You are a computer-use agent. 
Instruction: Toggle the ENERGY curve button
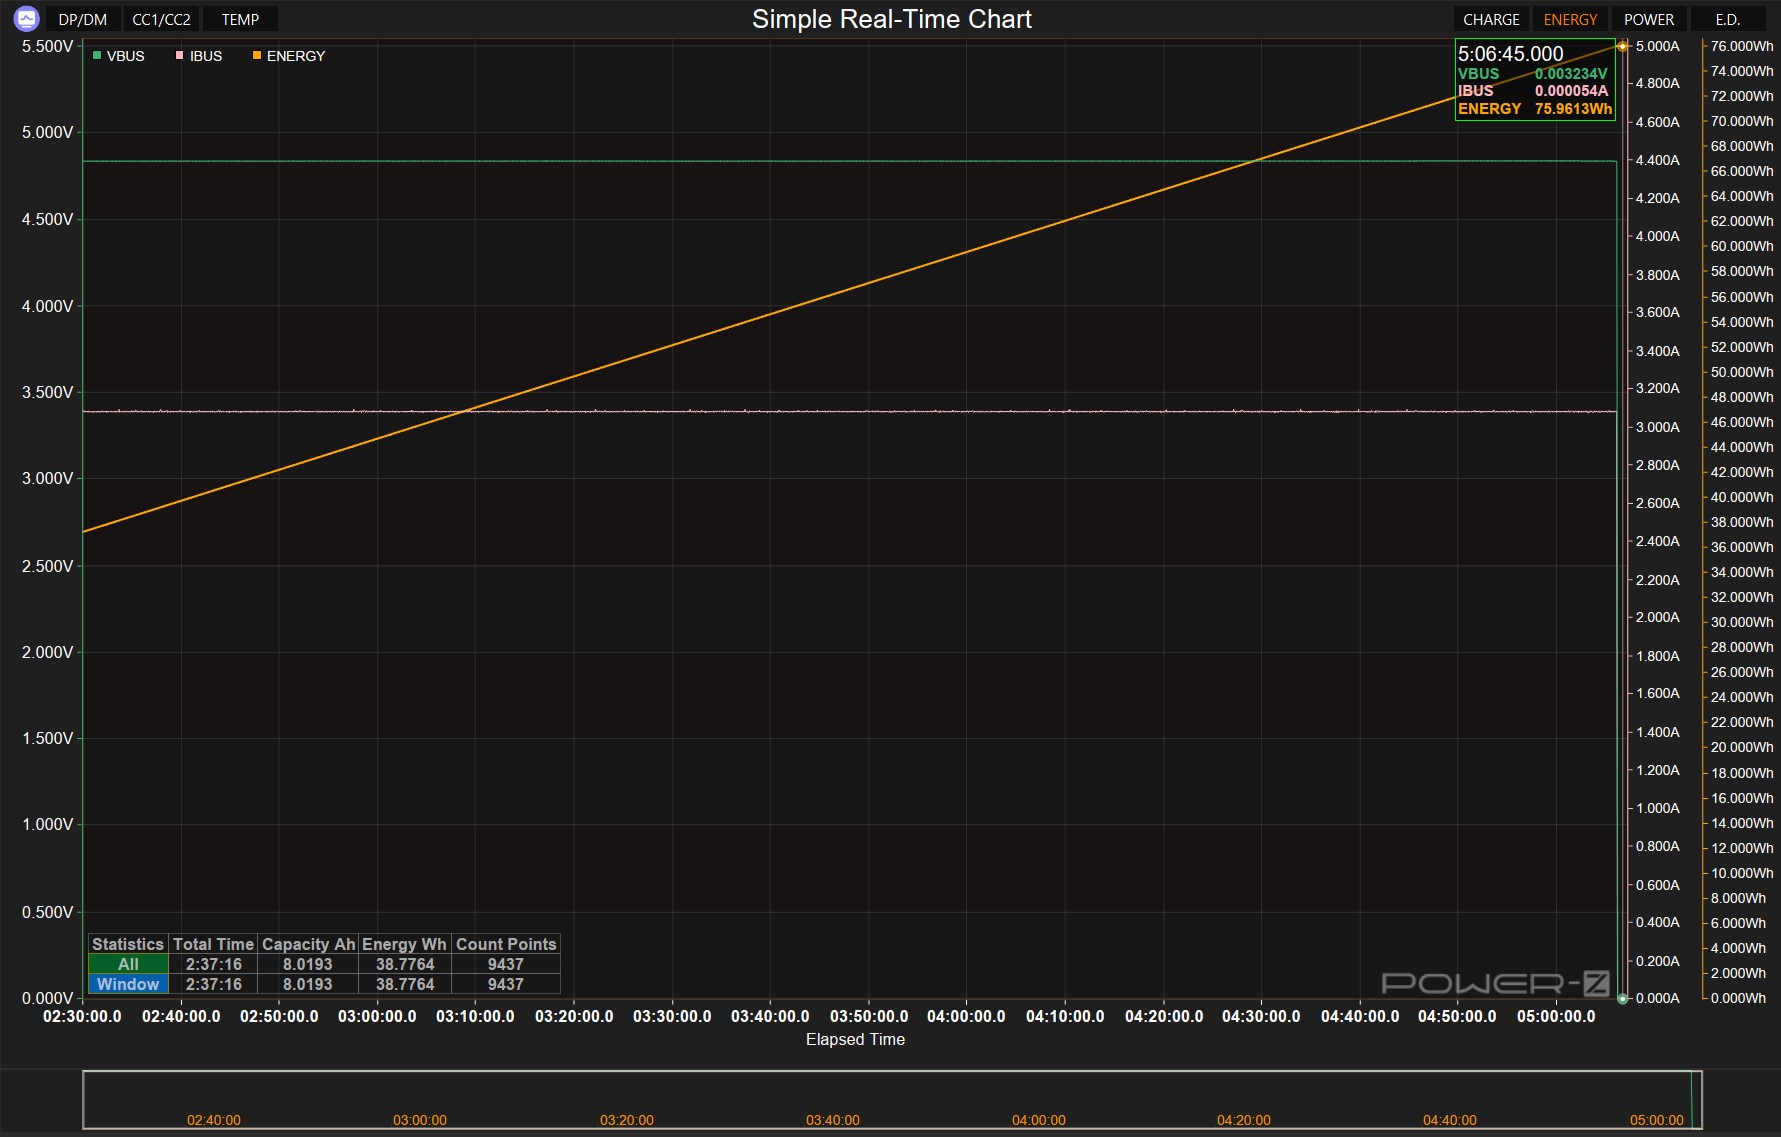click(x=1569, y=19)
